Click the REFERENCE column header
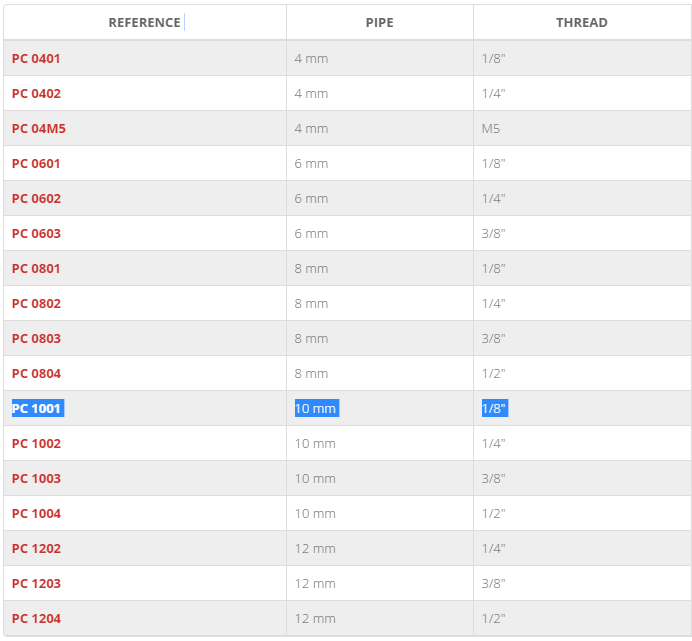Viewport: 692px width, 641px height. 145,23
